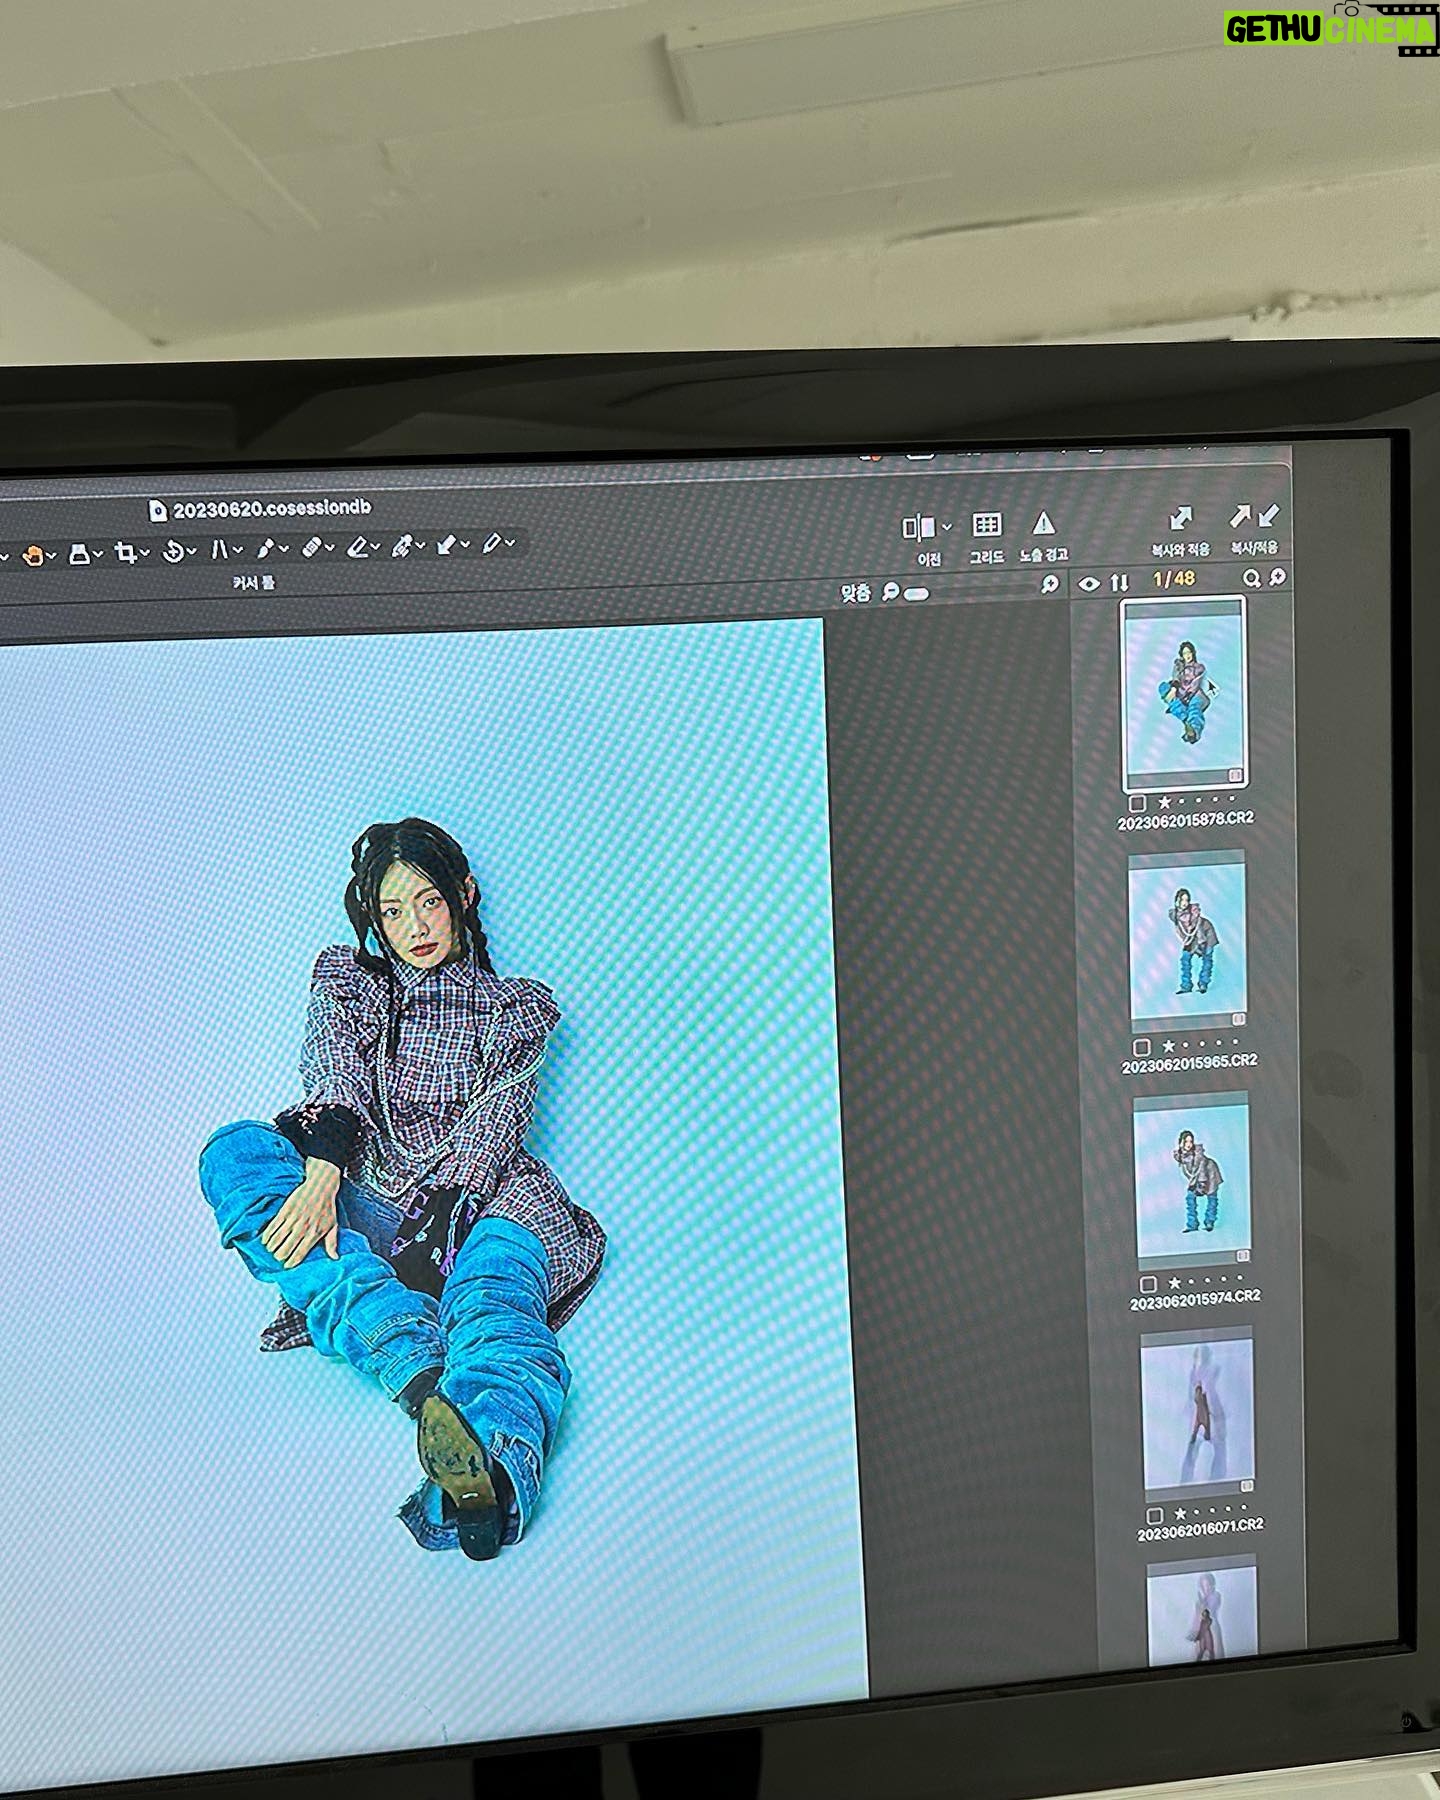Open the eraser tool dropdown arrow
Screen dimensions: 1440x1800
point(375,546)
